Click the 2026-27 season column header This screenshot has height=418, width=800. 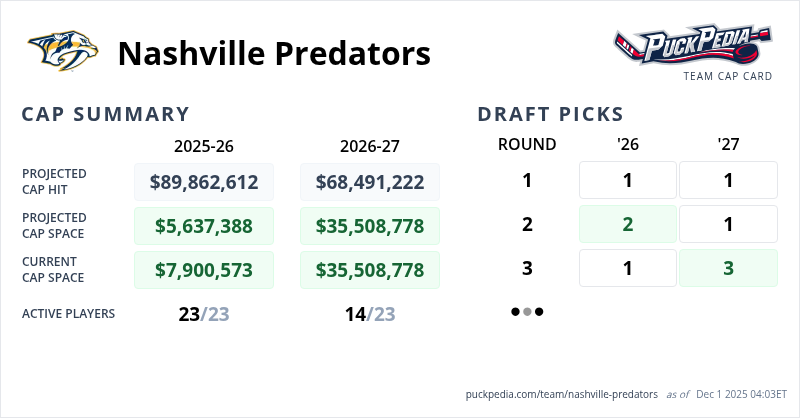370,146
